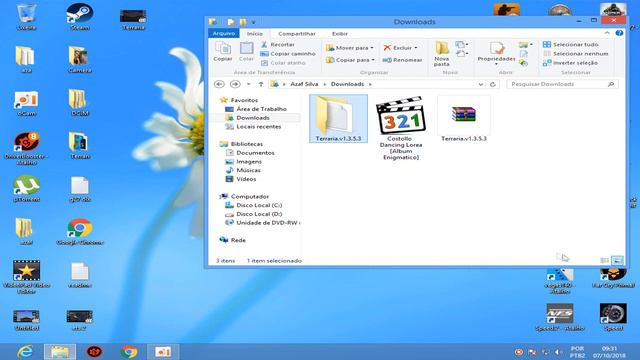640x360 pixels.
Task: Click the Copiar button in the ribbon
Action: coord(223,51)
